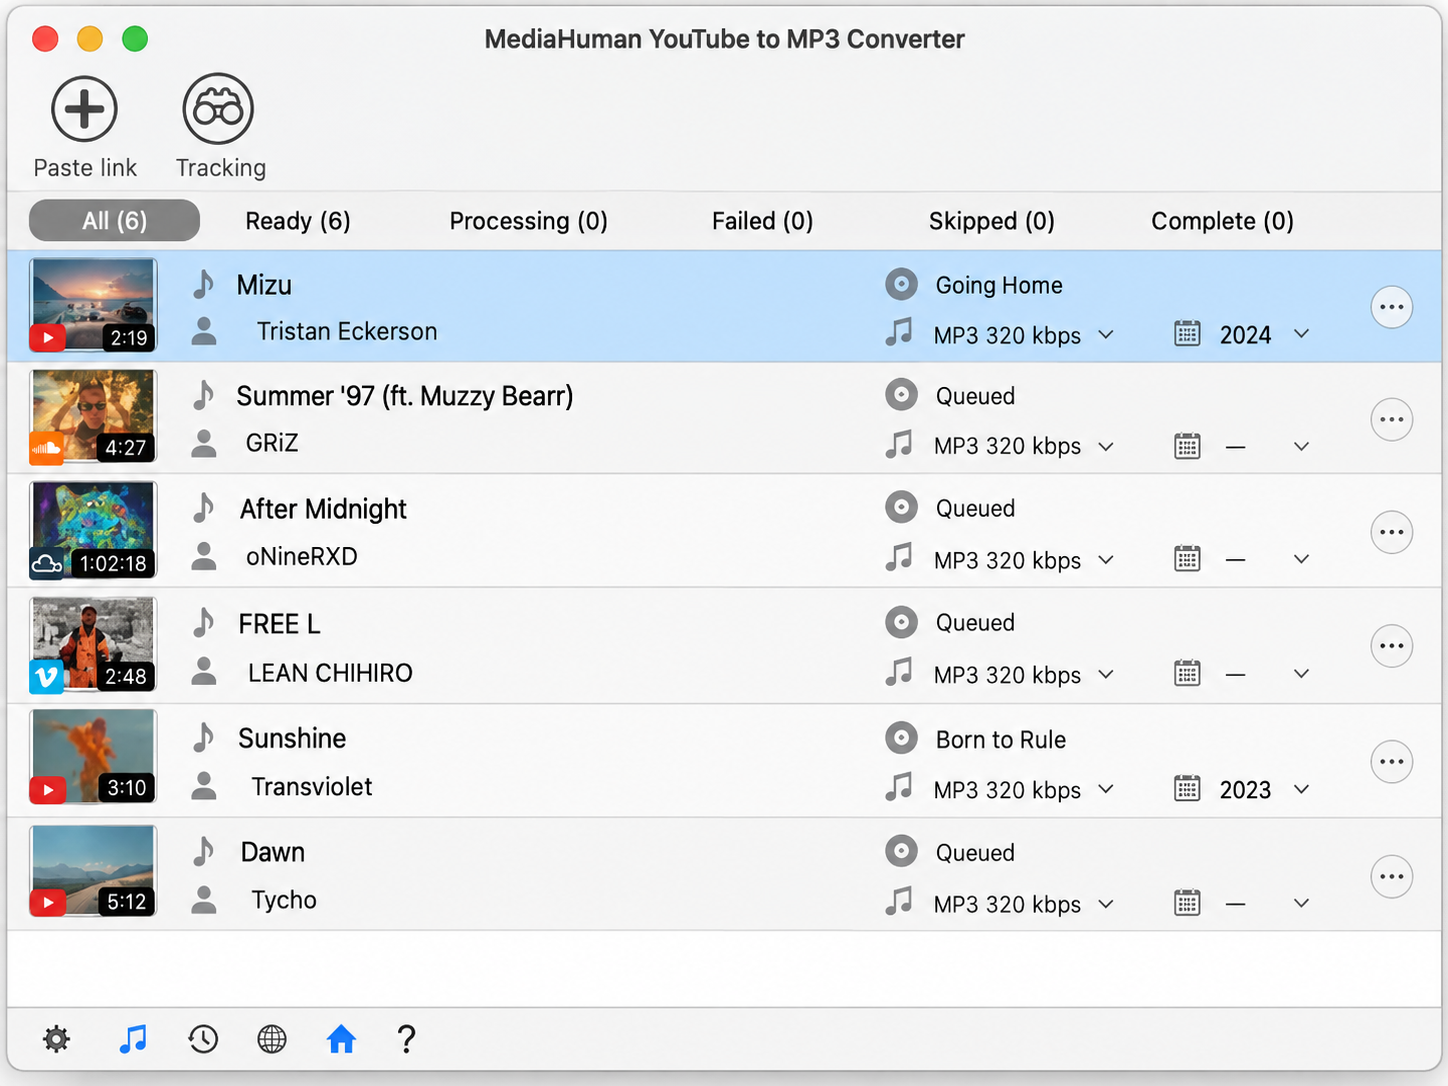The height and width of the screenshot is (1086, 1448).
Task: Click the Mizu video thumbnail
Action: 93,305
